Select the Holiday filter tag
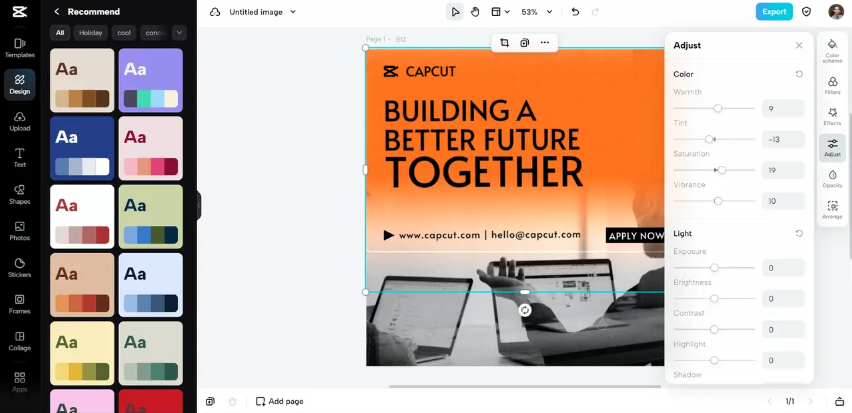852x413 pixels. coord(91,33)
